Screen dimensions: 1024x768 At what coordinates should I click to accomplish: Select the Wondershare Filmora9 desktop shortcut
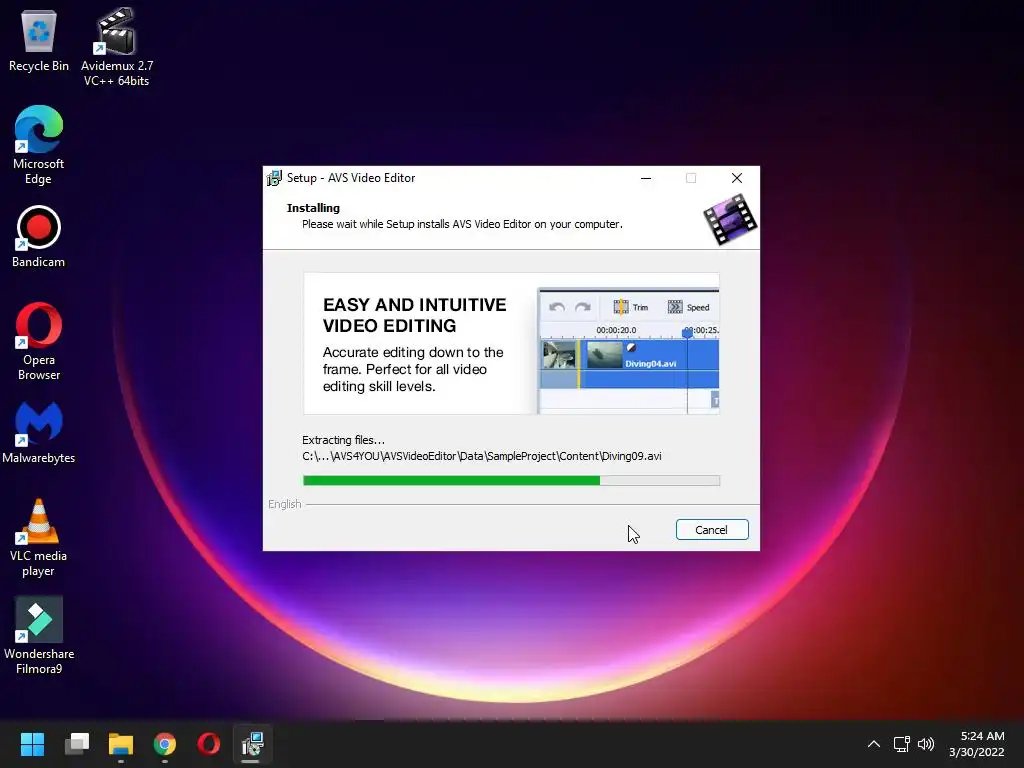click(x=39, y=635)
